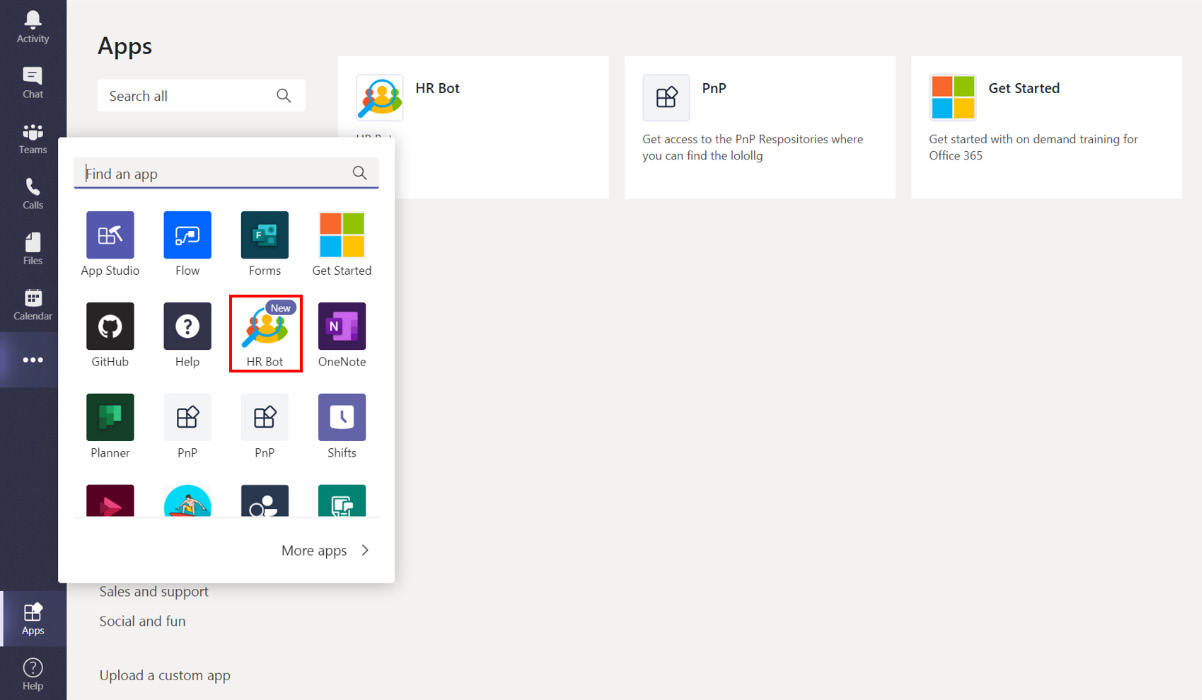Open Help in the left rail
1202x700 pixels.
coord(33,674)
